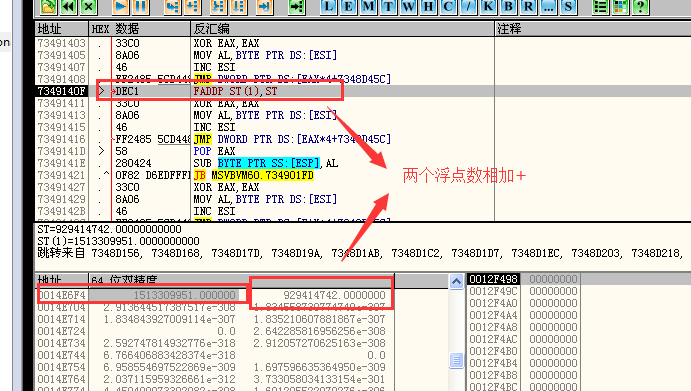Open the CPU window (C button)
Screen dimensions: 691x391
[449, 7]
